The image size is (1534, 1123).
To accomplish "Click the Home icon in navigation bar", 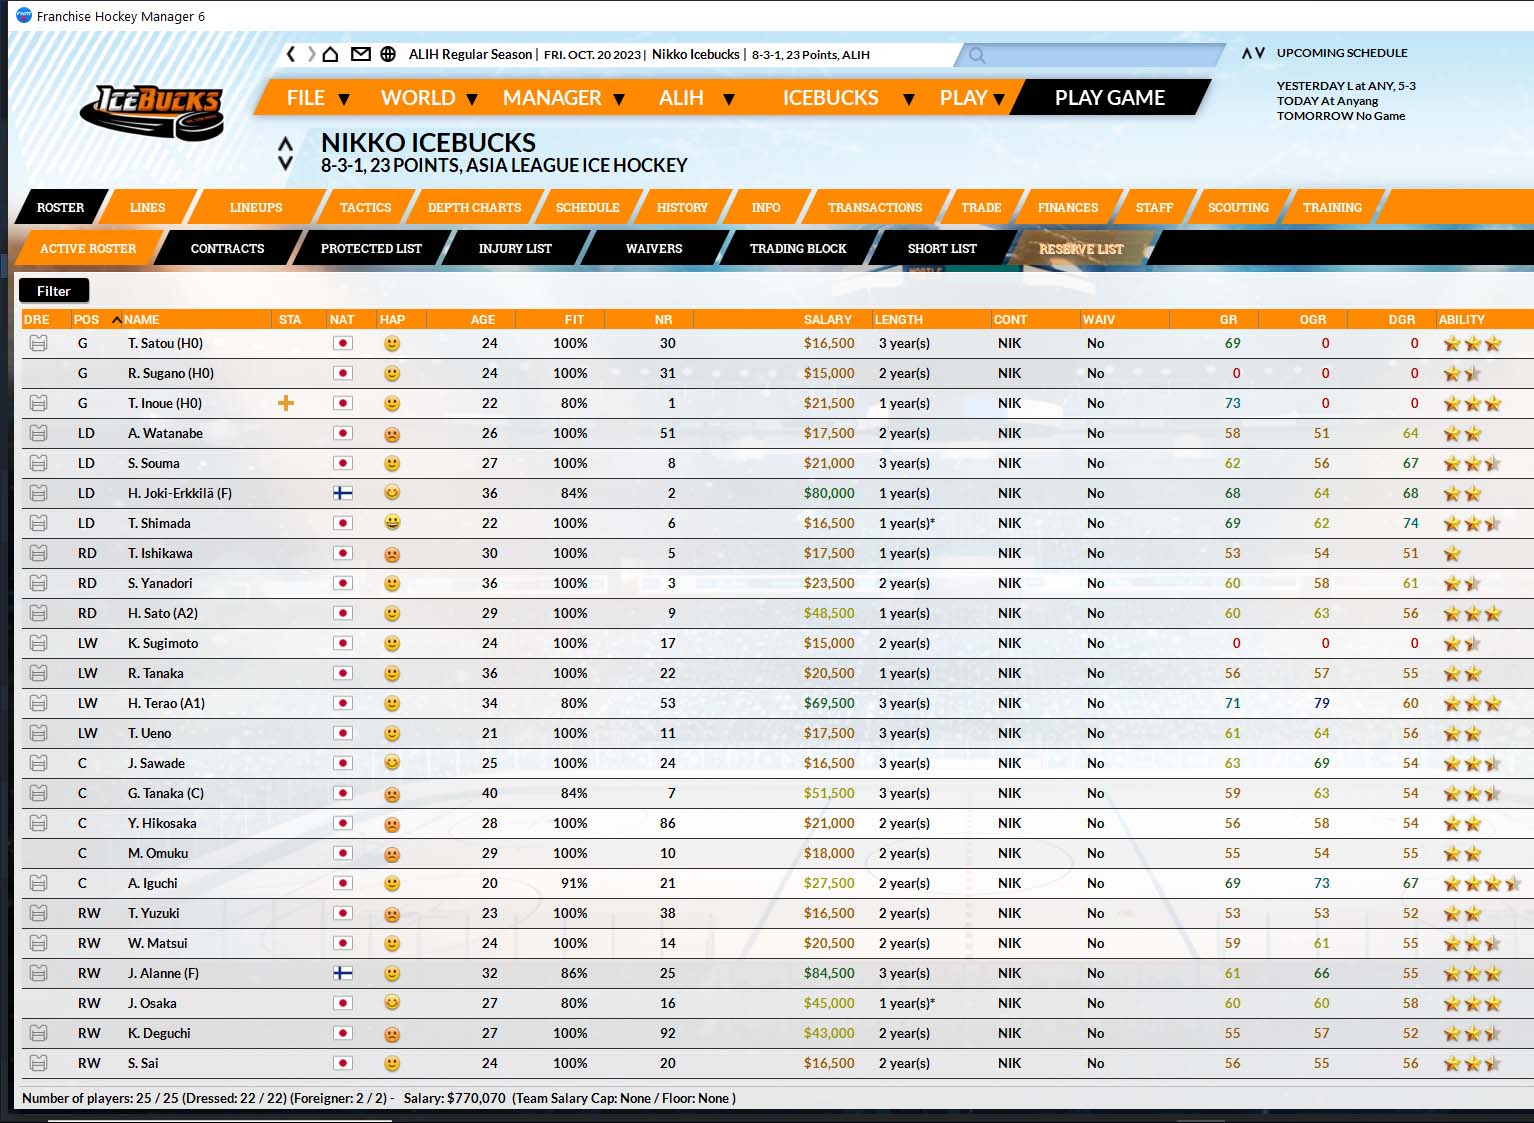I will coord(331,54).
